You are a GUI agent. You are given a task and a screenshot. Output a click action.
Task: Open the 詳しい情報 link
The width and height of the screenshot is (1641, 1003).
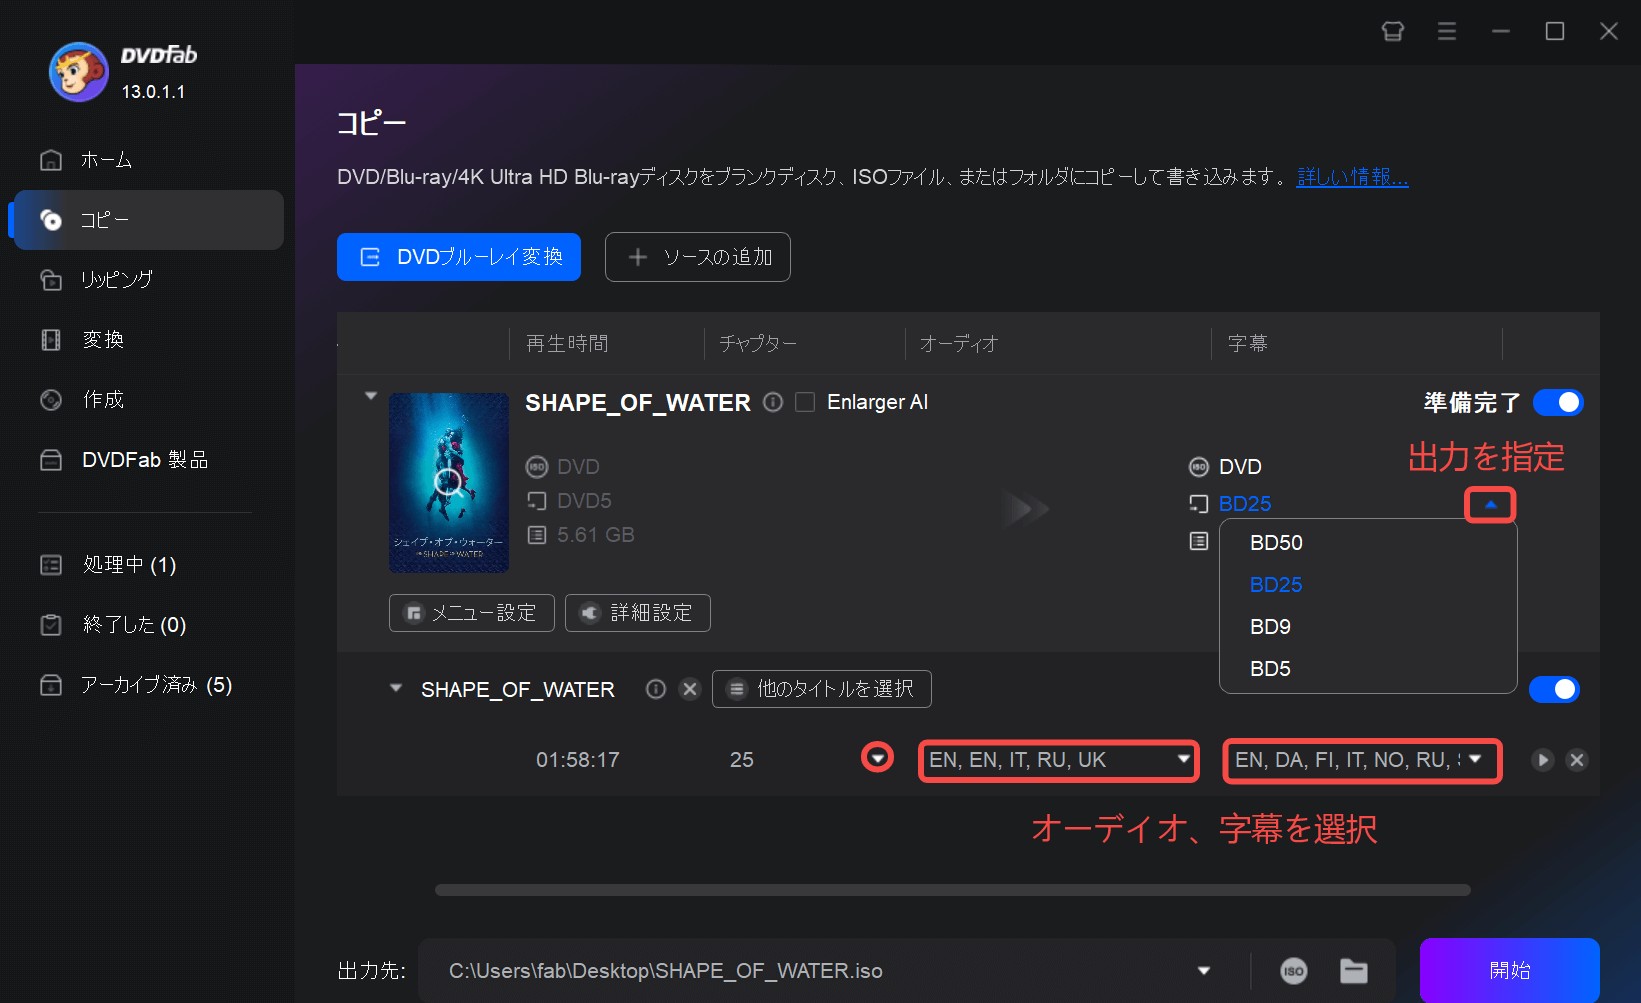[1352, 177]
